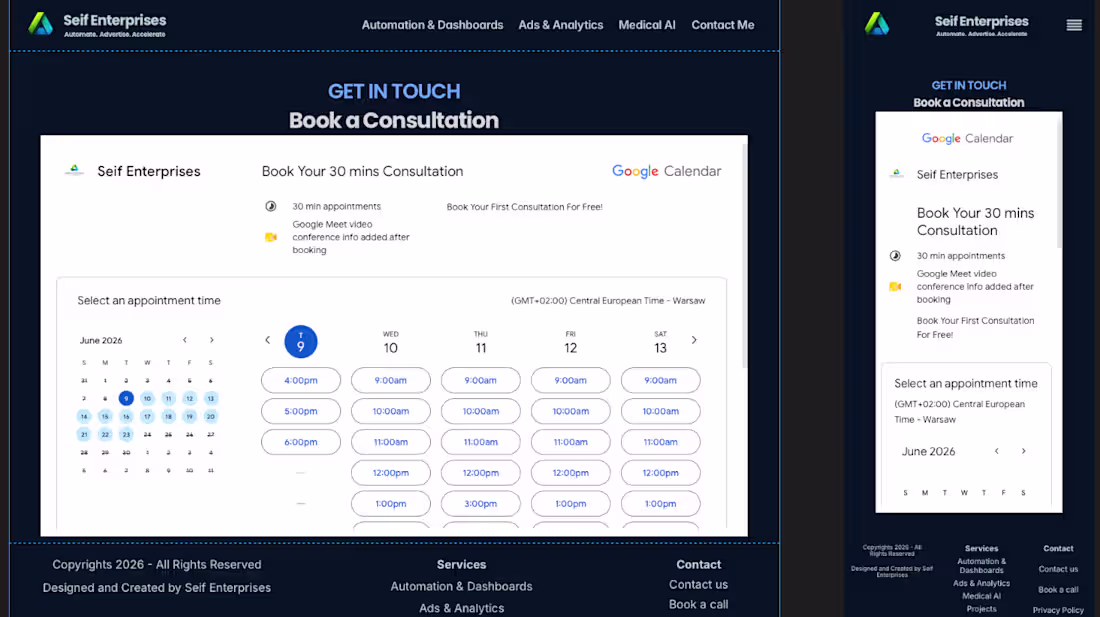
Task: Select the 5:00pm slot on Tuesday 9
Action: pyautogui.click(x=301, y=411)
